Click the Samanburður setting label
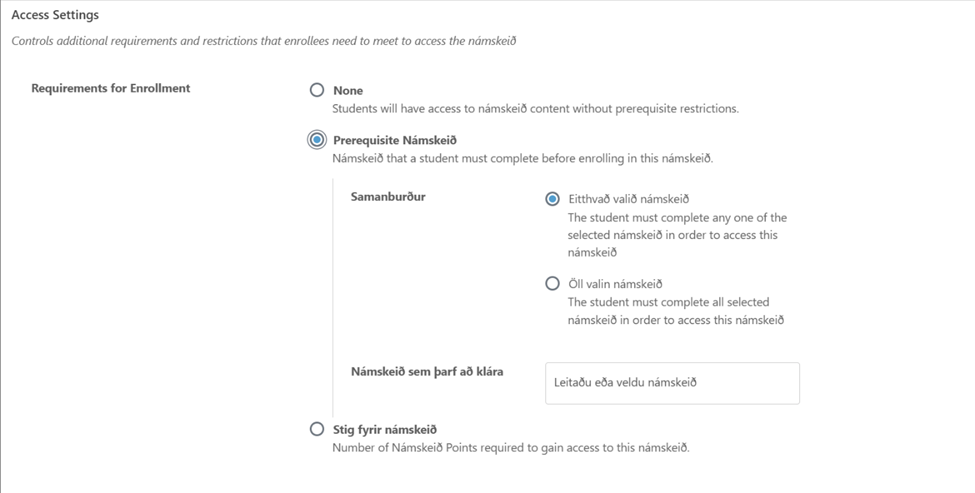The width and height of the screenshot is (975, 493). (x=388, y=197)
